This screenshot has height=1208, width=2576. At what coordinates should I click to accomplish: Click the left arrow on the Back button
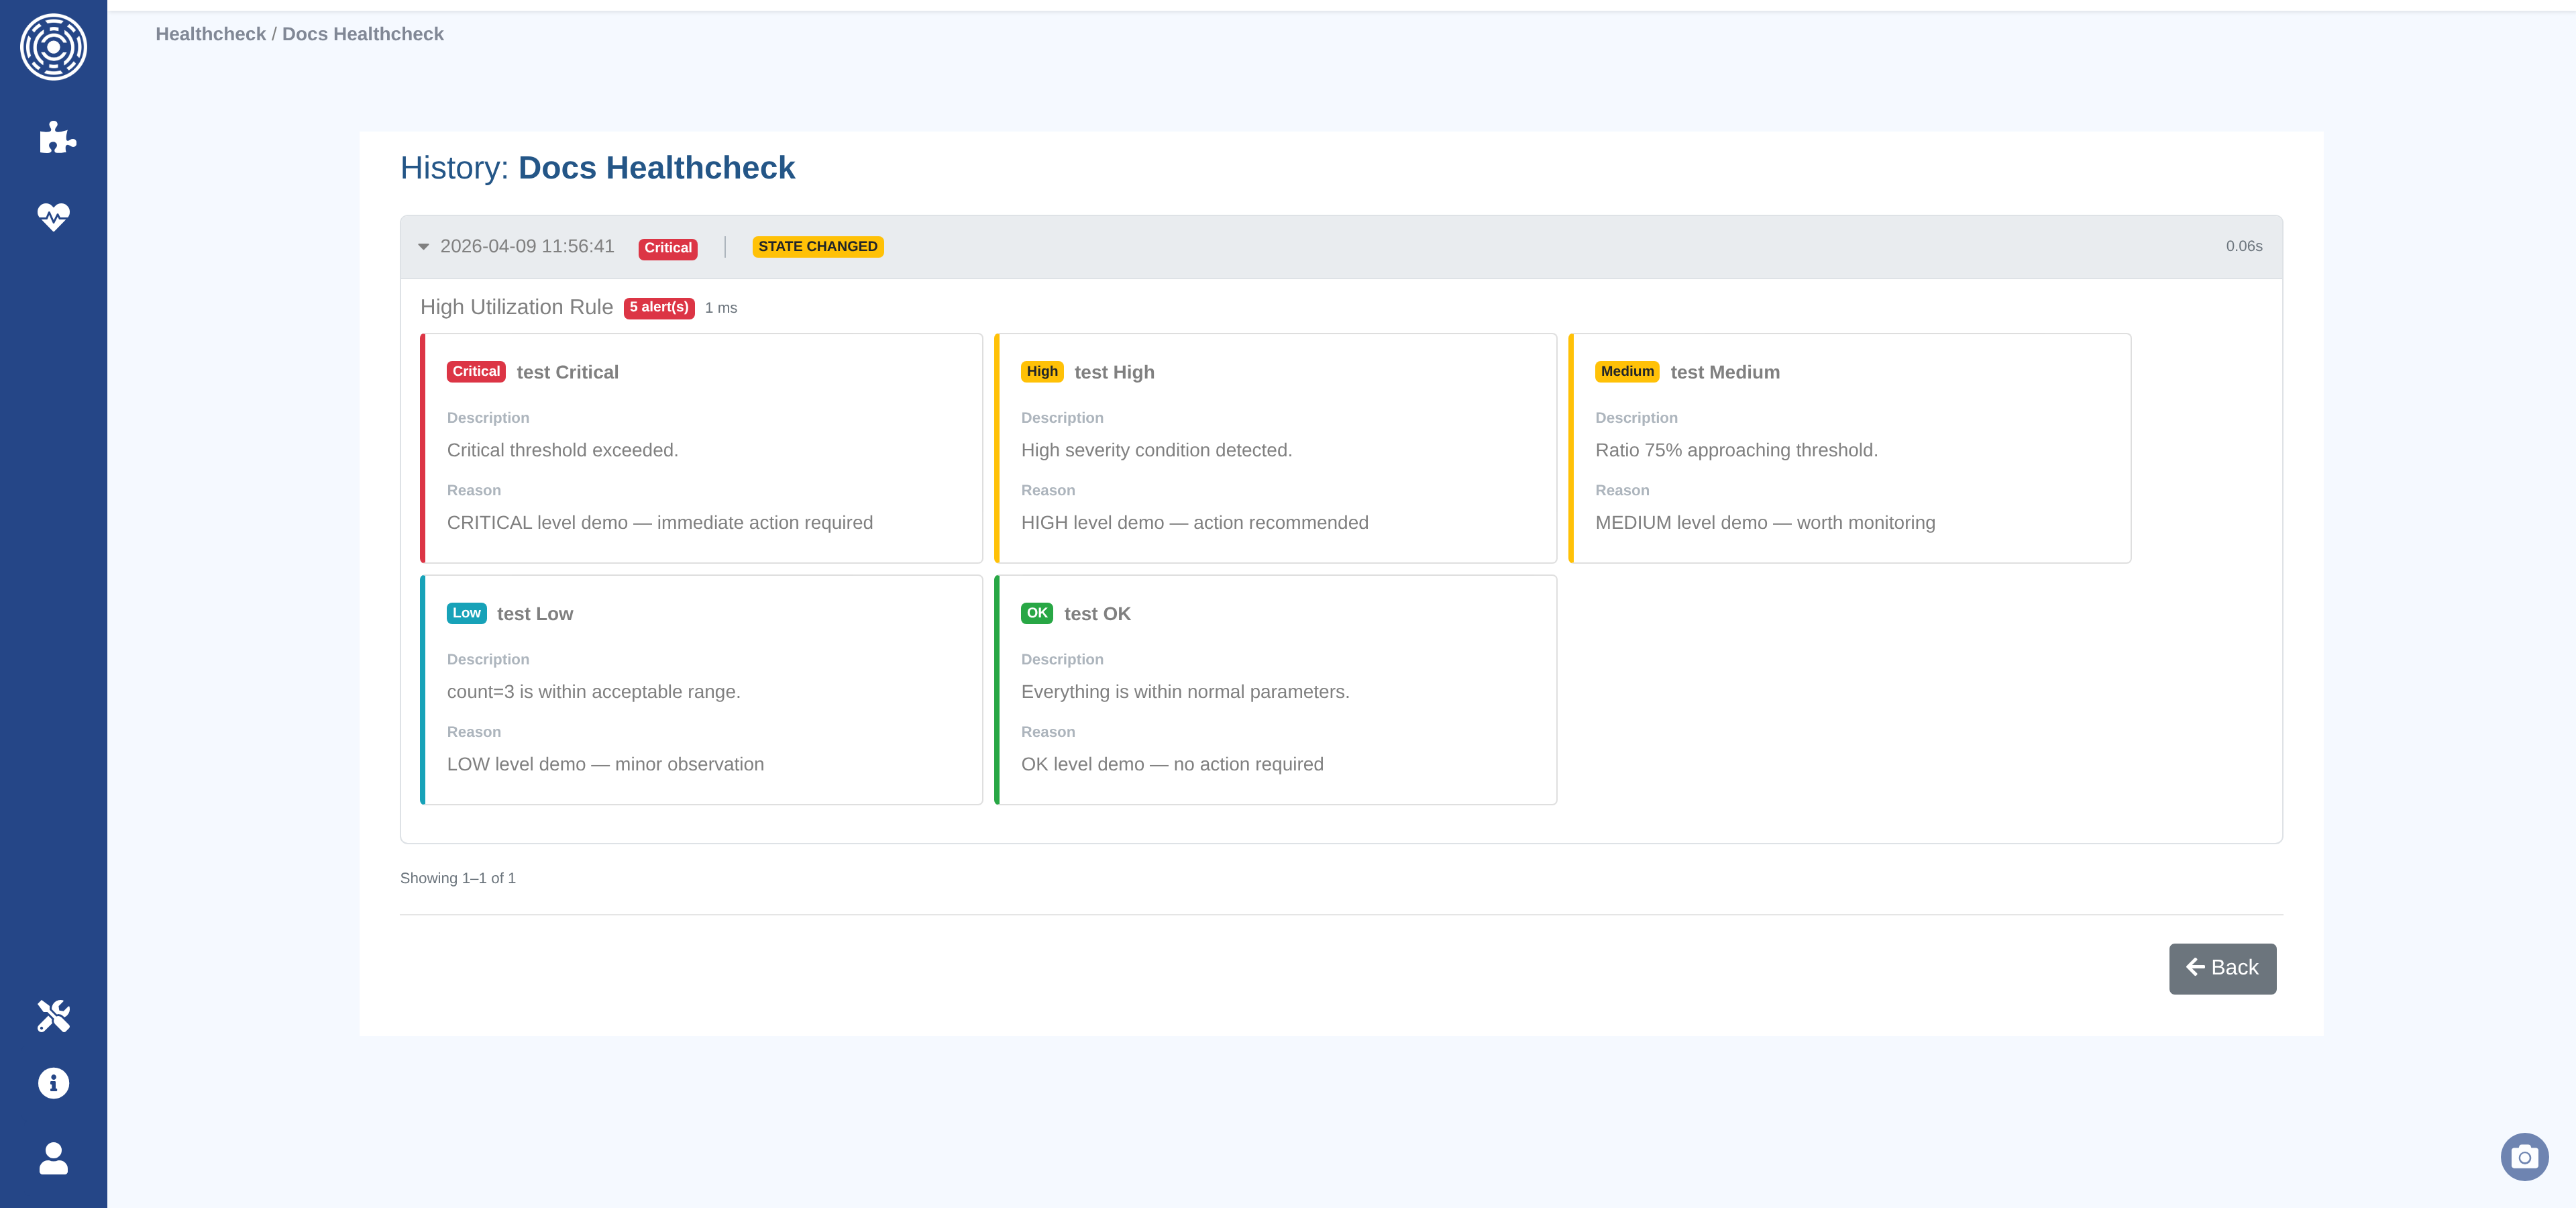(x=2195, y=967)
